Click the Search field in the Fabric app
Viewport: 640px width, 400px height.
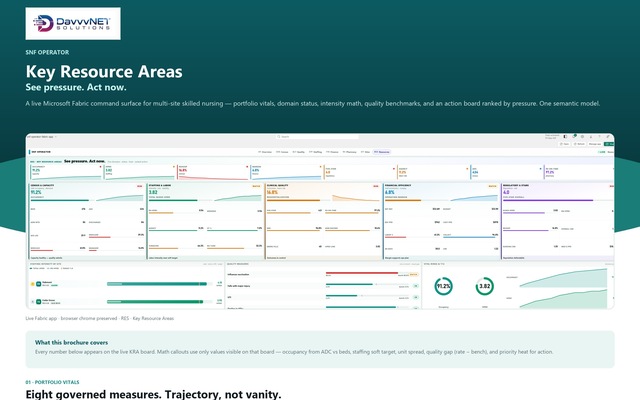[x=317, y=137]
